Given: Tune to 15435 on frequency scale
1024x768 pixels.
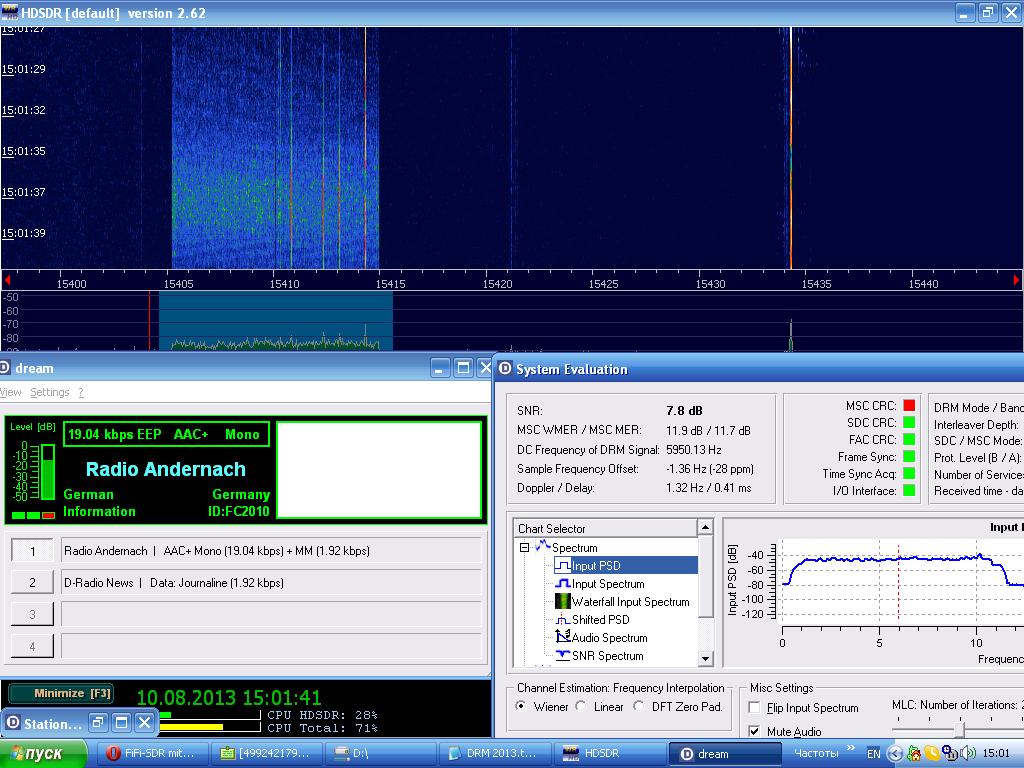Looking at the screenshot, I should click(x=816, y=283).
